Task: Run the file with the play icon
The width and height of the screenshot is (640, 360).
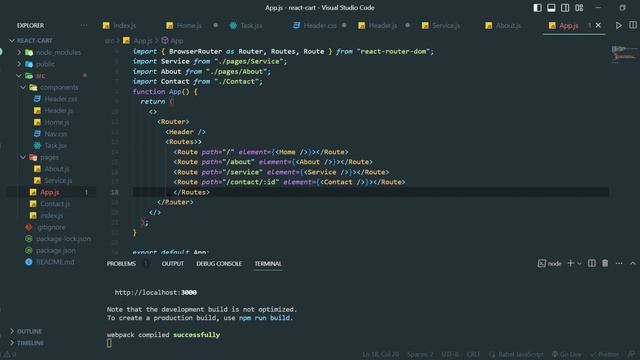Action: (x=619, y=25)
